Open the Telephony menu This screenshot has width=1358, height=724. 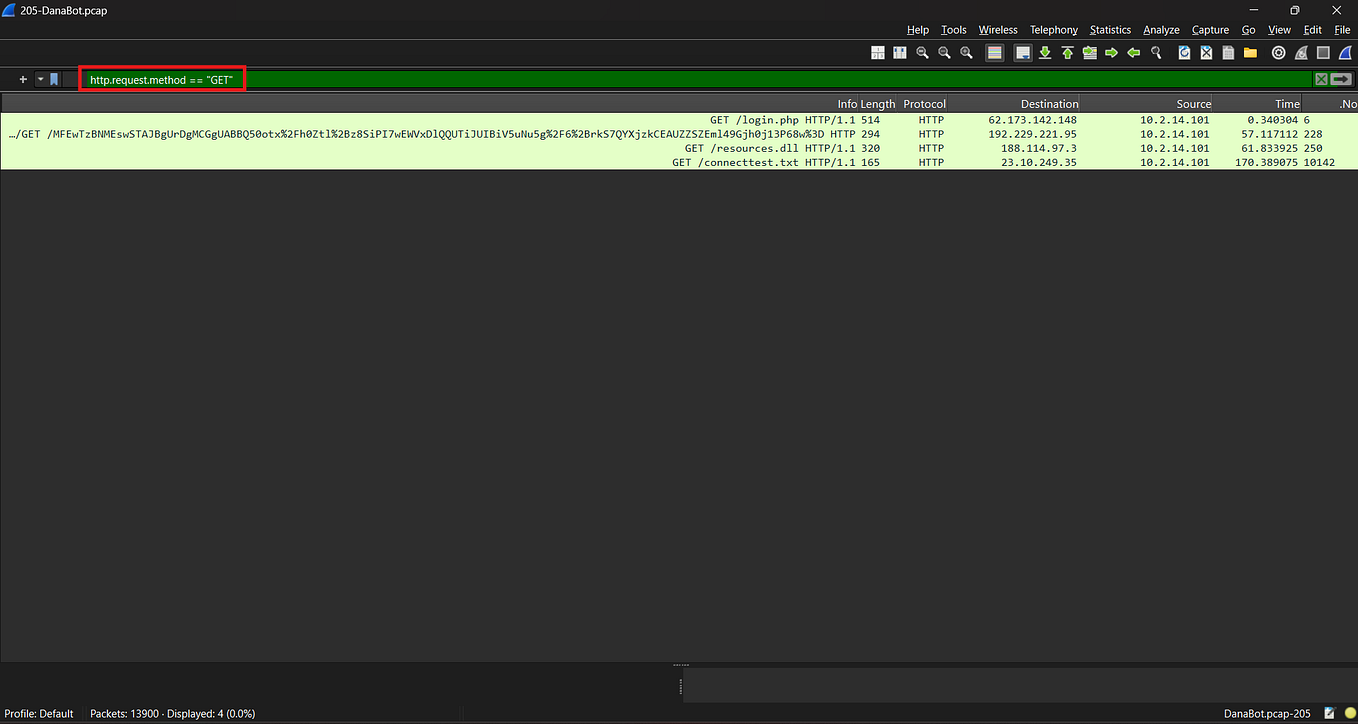point(1053,30)
